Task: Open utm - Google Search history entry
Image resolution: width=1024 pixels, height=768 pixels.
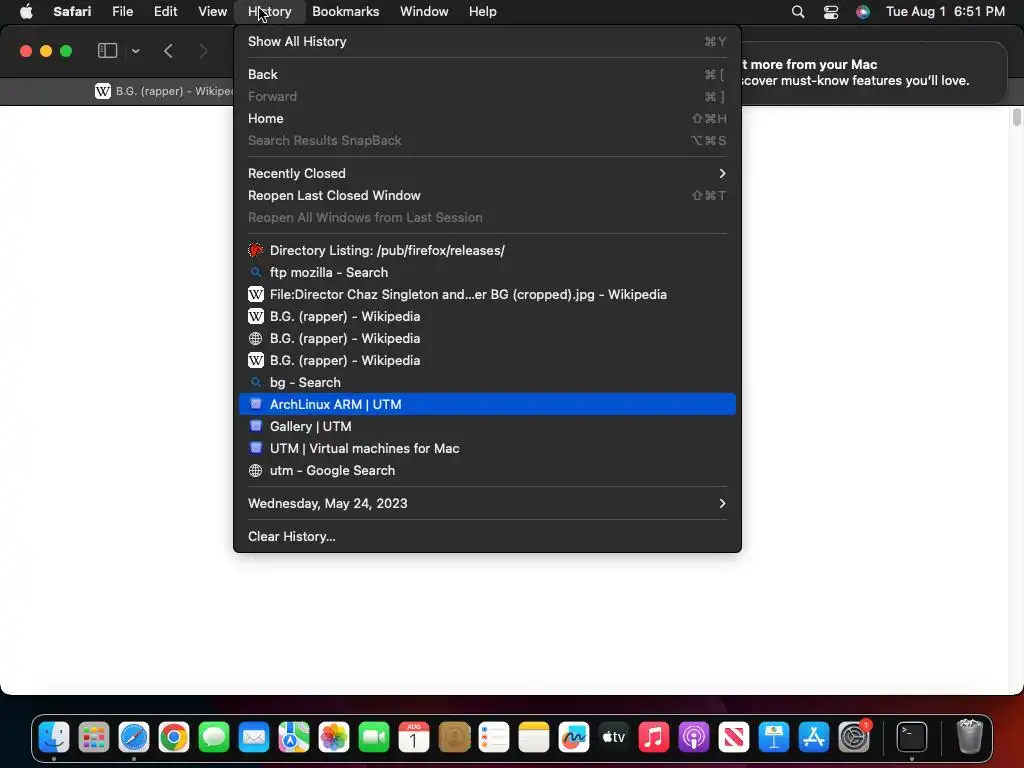Action: click(487, 471)
